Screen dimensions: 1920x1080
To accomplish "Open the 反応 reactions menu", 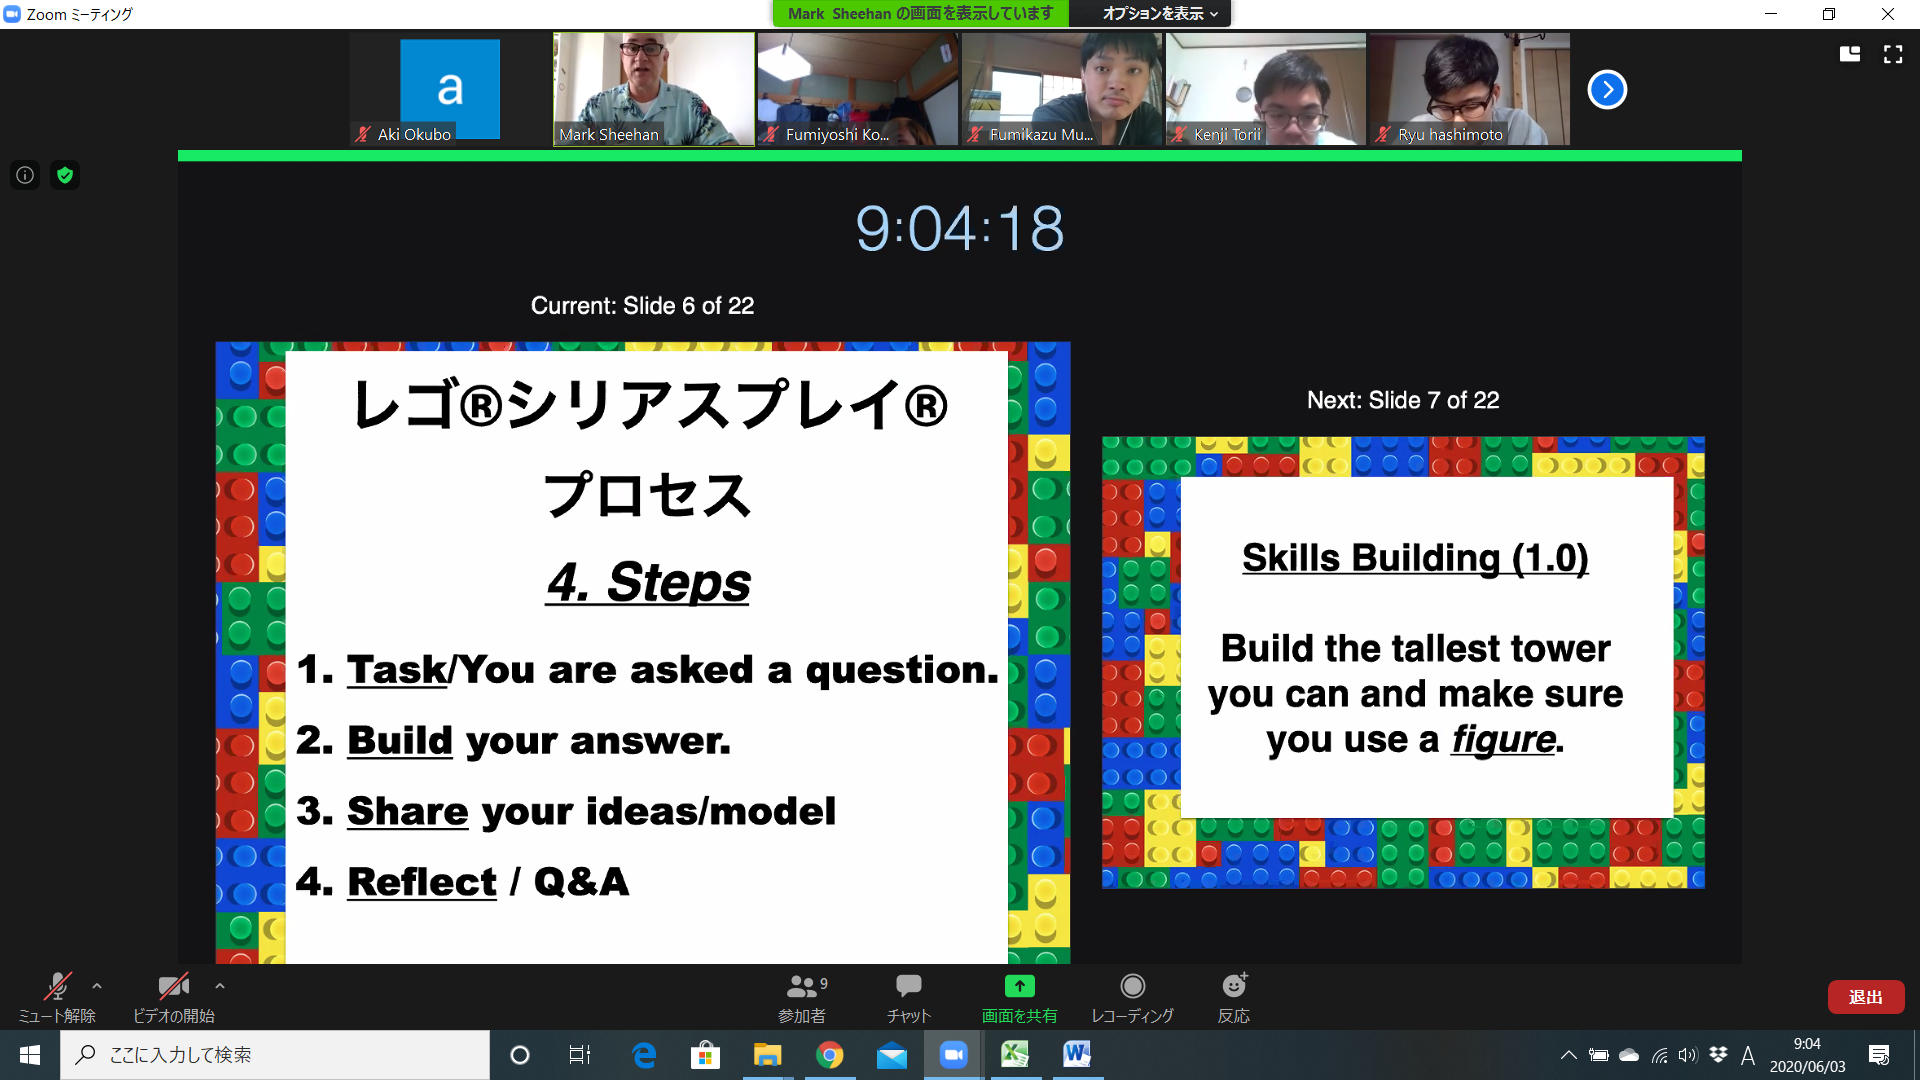I will click(1234, 998).
